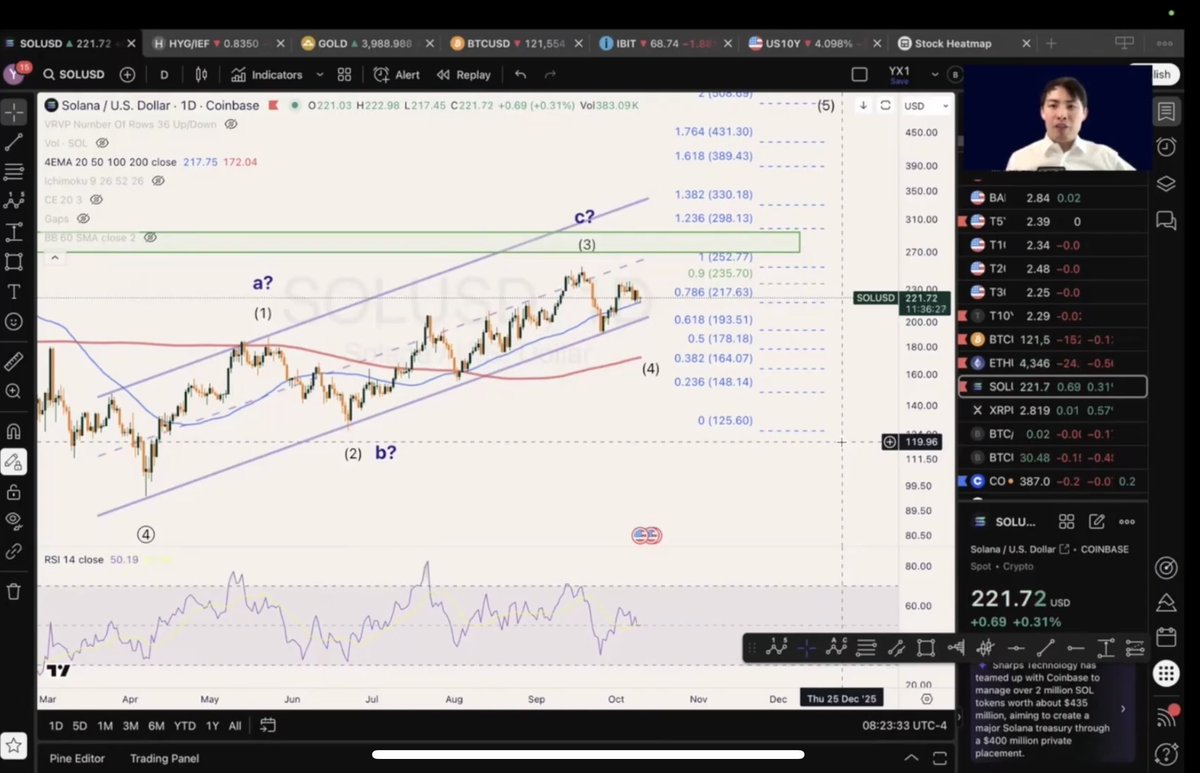Open the SOLUSD symbol search
Image resolution: width=1200 pixels, height=773 pixels.
(x=74, y=75)
